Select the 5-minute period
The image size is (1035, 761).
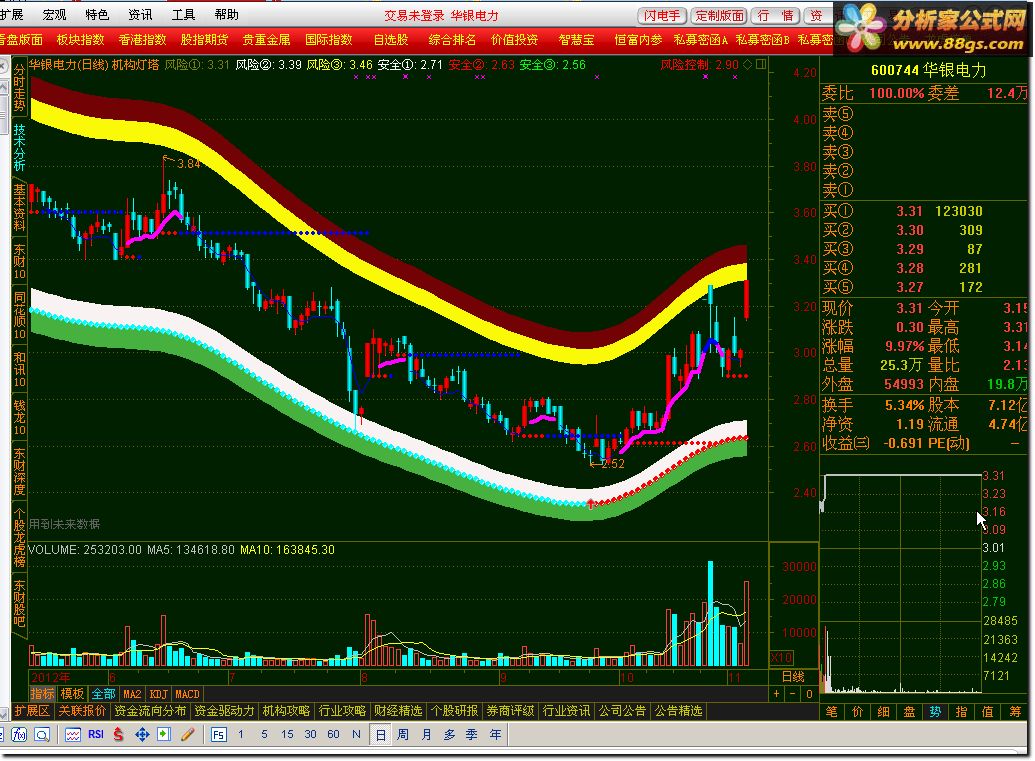(264, 735)
